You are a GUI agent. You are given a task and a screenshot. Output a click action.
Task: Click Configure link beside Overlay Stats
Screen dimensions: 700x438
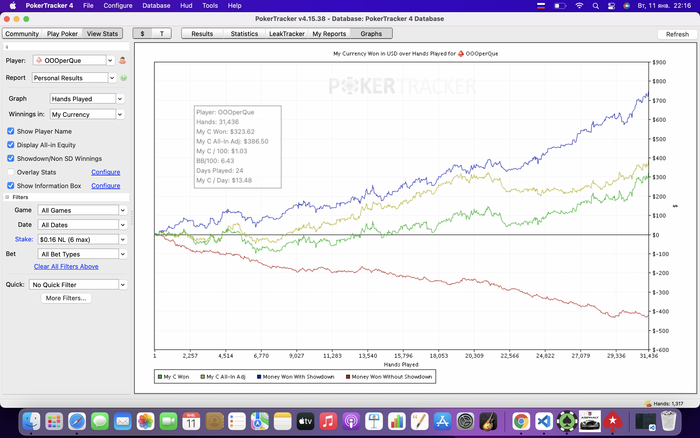point(106,172)
